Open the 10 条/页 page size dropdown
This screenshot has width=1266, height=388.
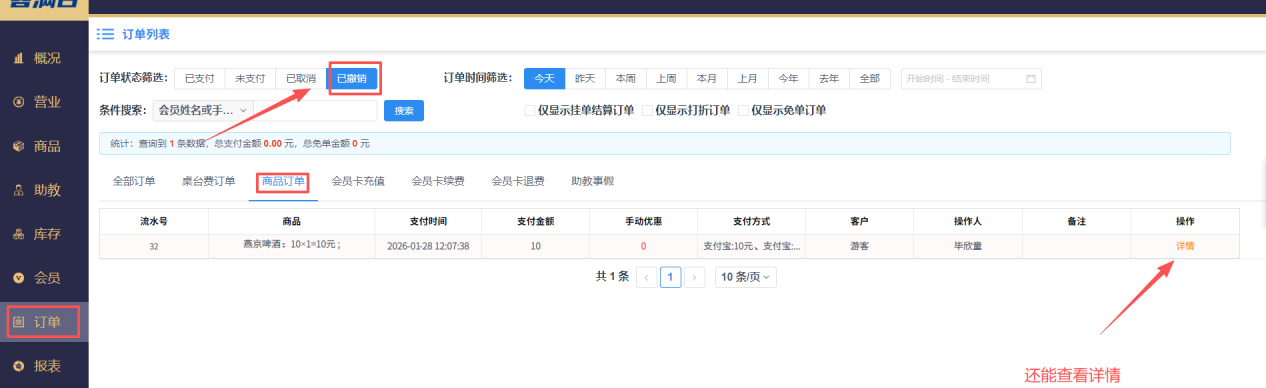(x=746, y=277)
